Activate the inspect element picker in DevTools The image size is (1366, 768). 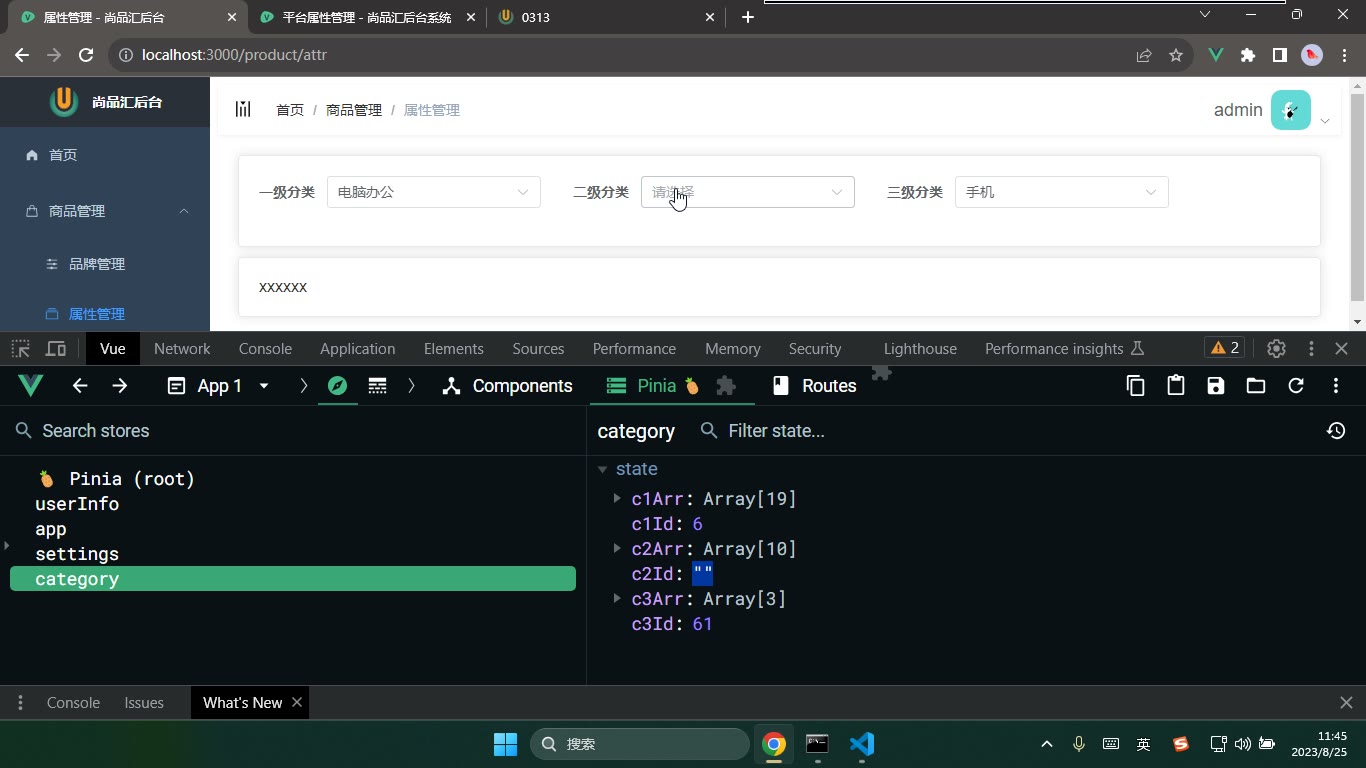20,349
